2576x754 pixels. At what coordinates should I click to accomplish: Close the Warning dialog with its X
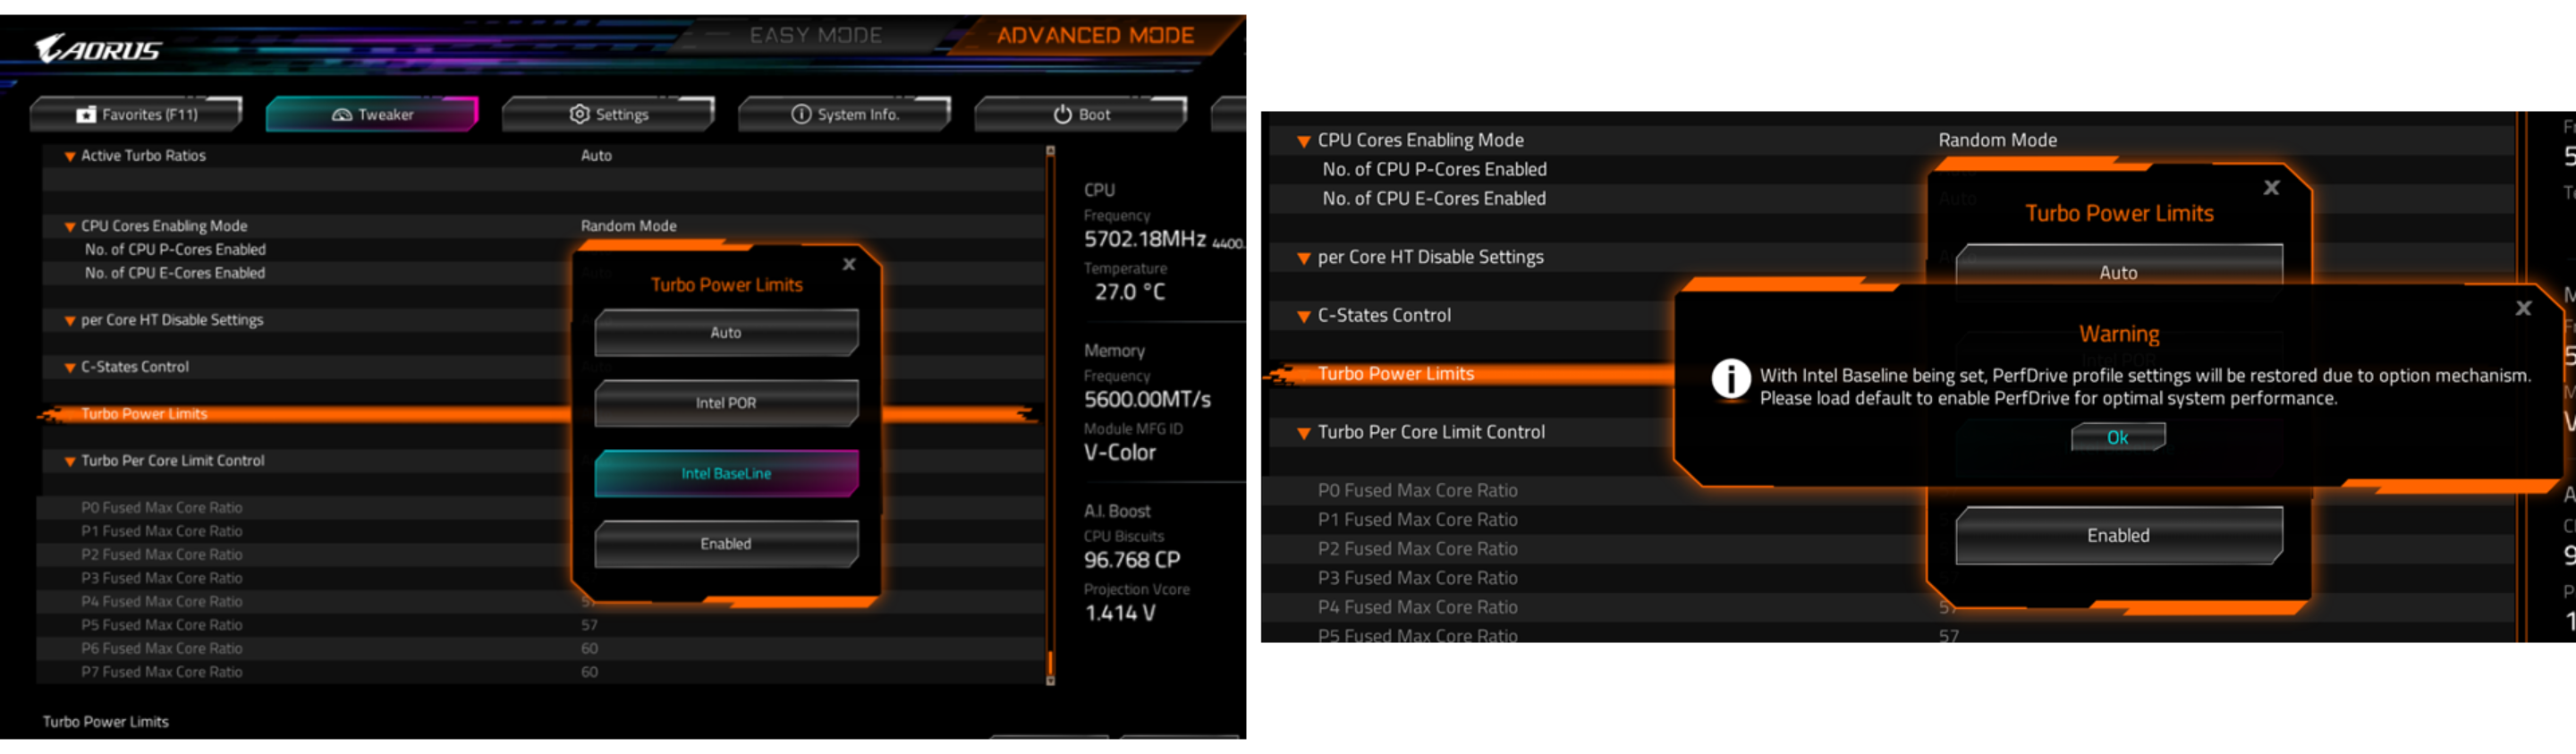[2523, 308]
